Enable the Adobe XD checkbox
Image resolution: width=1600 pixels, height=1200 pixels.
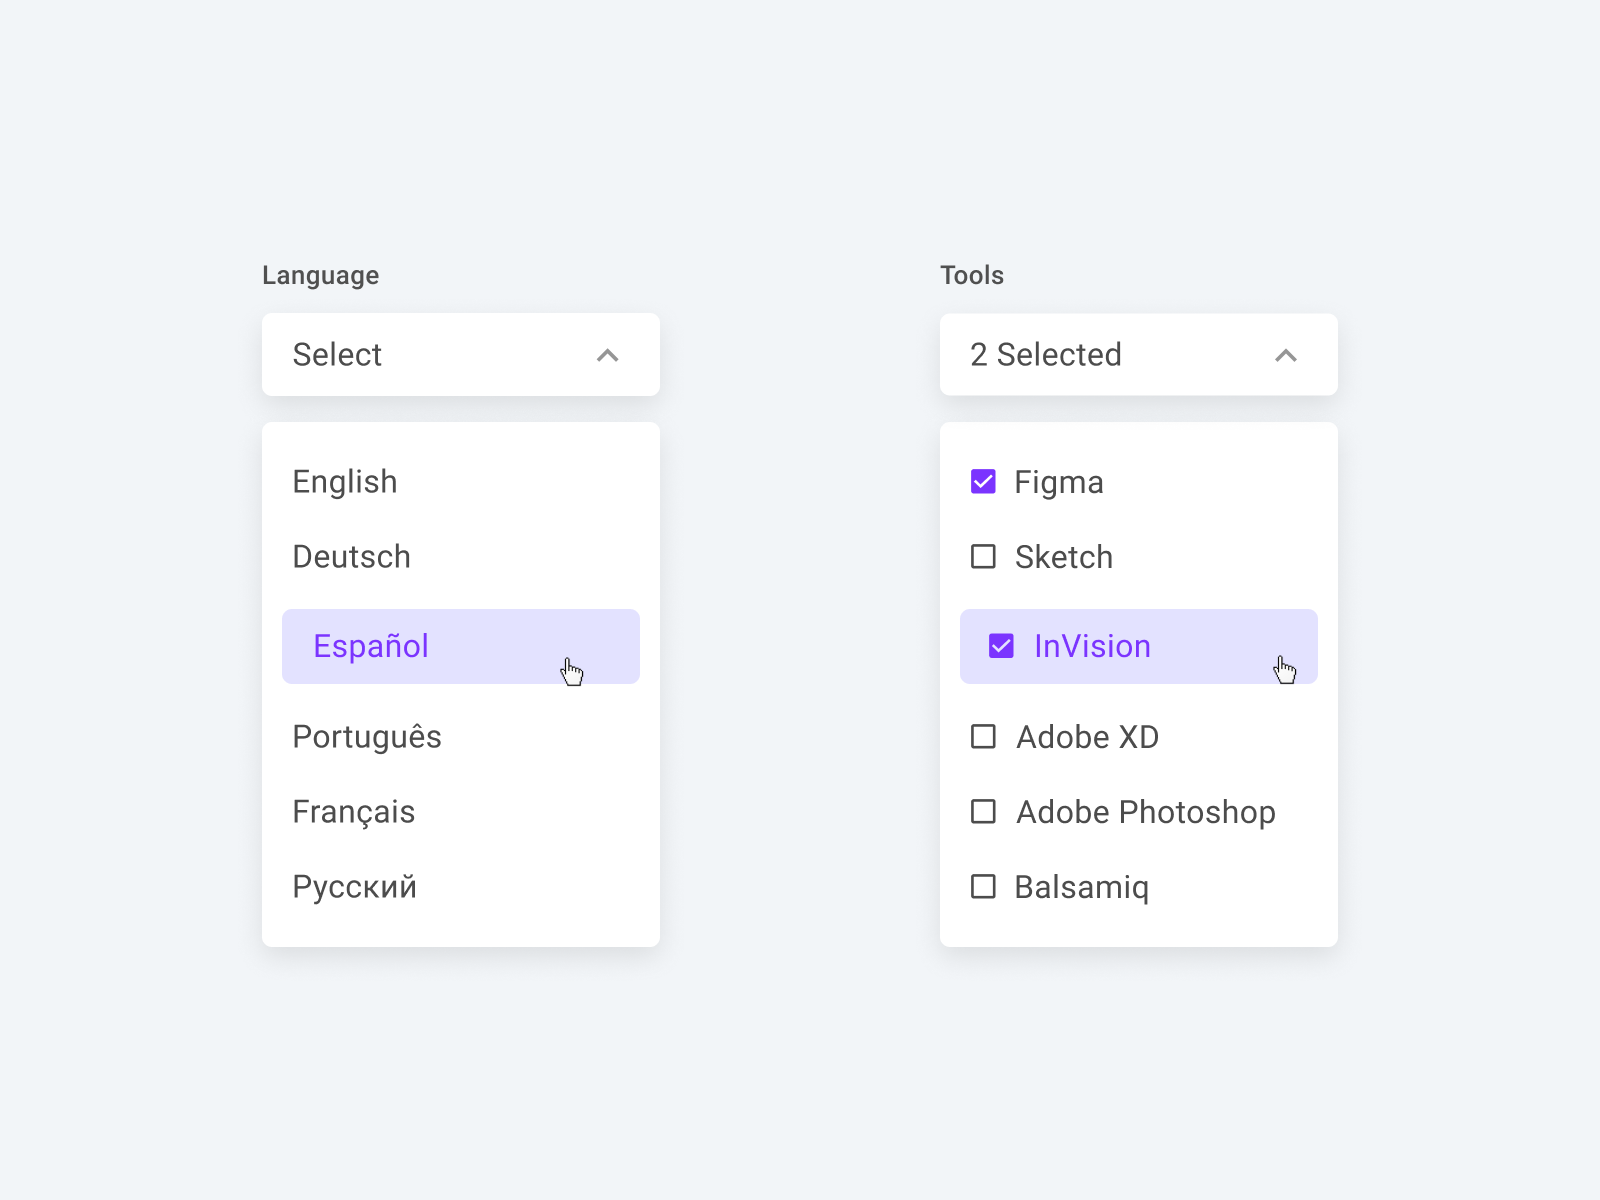click(x=983, y=737)
